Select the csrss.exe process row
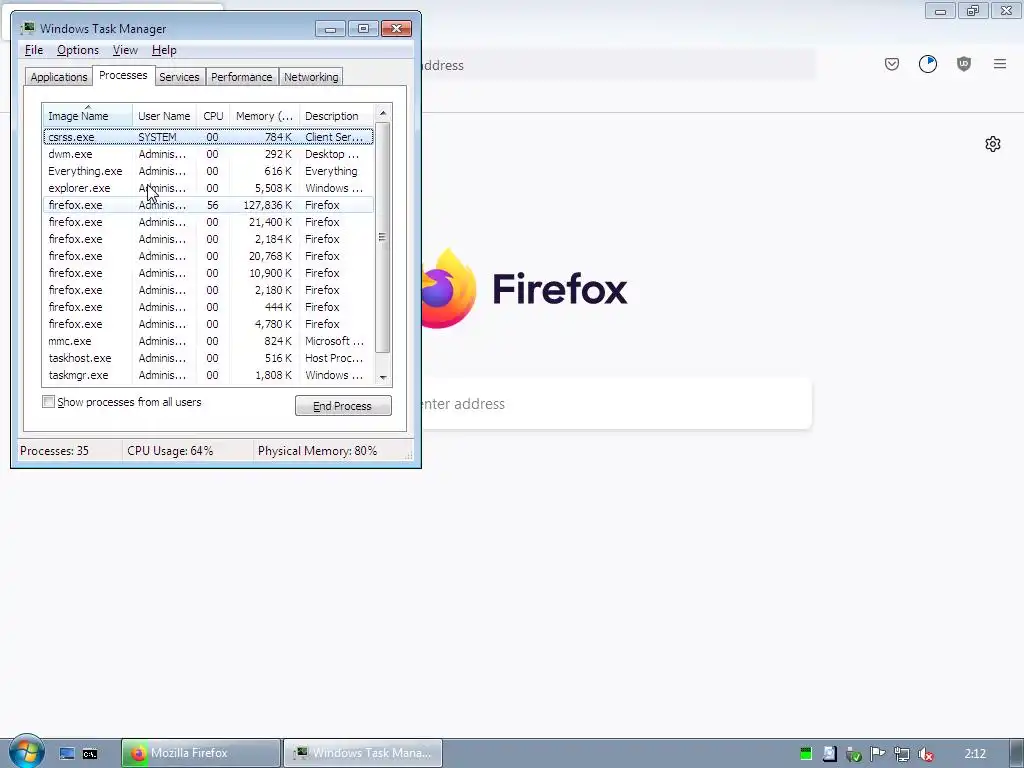The height and width of the screenshot is (768, 1024). [208, 136]
